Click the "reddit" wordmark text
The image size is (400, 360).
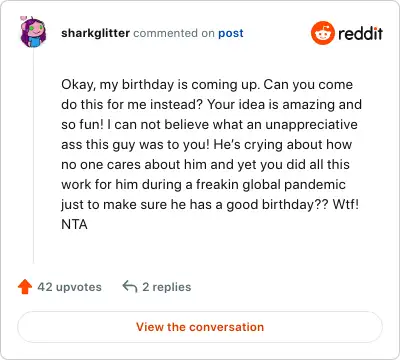click(360, 33)
